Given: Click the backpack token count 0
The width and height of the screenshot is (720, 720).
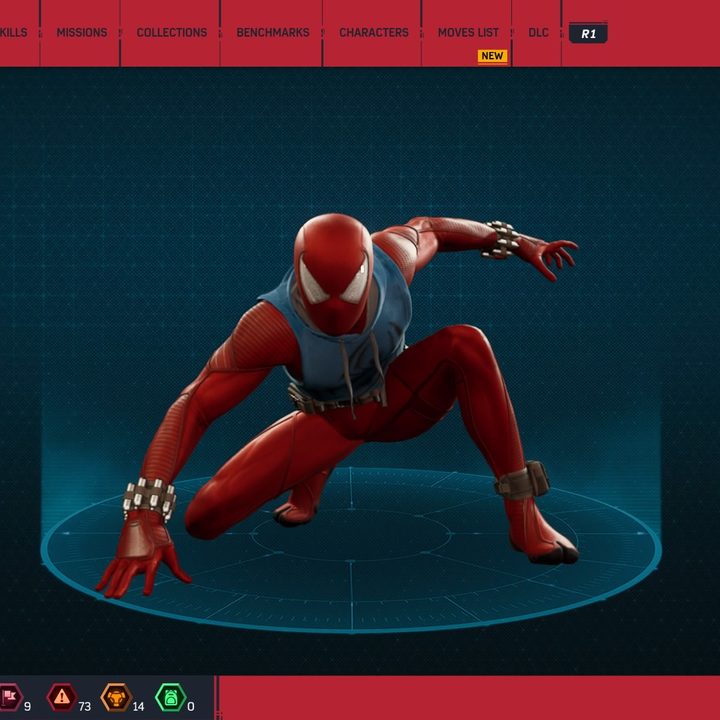Looking at the screenshot, I should coord(191,706).
